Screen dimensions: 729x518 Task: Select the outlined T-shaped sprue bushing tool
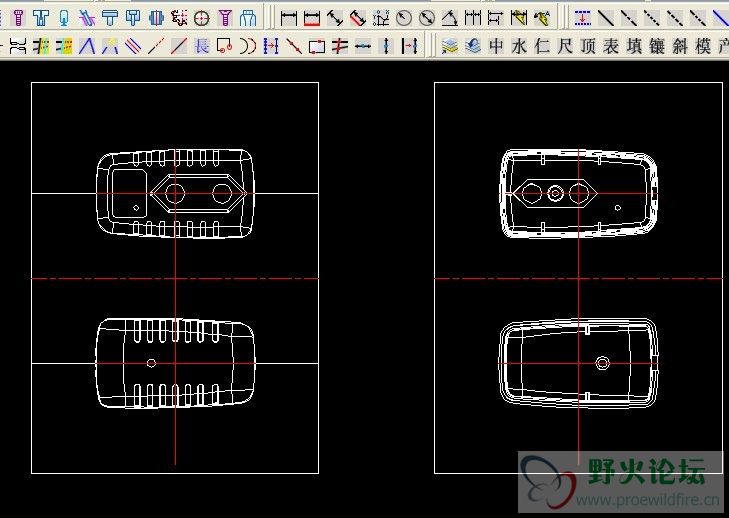(x=41, y=18)
